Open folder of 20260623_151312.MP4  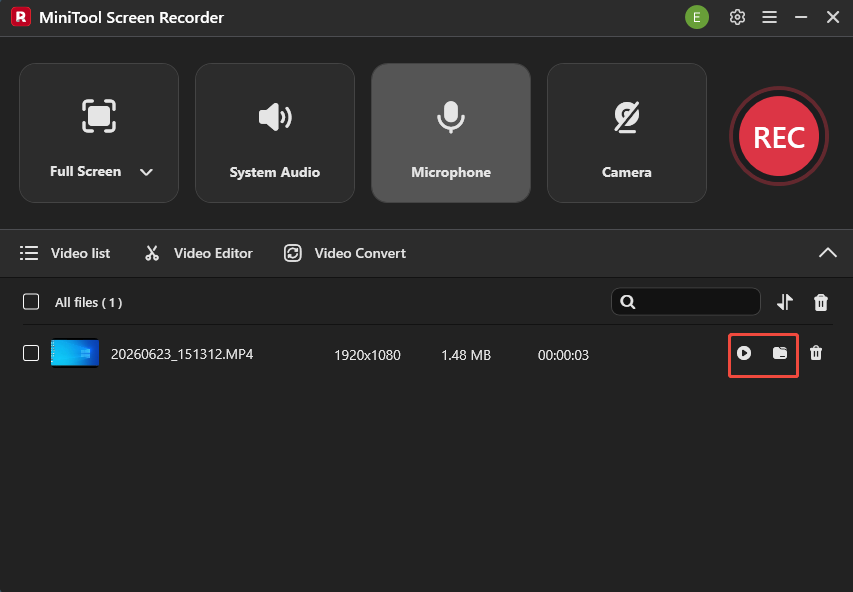click(780, 353)
